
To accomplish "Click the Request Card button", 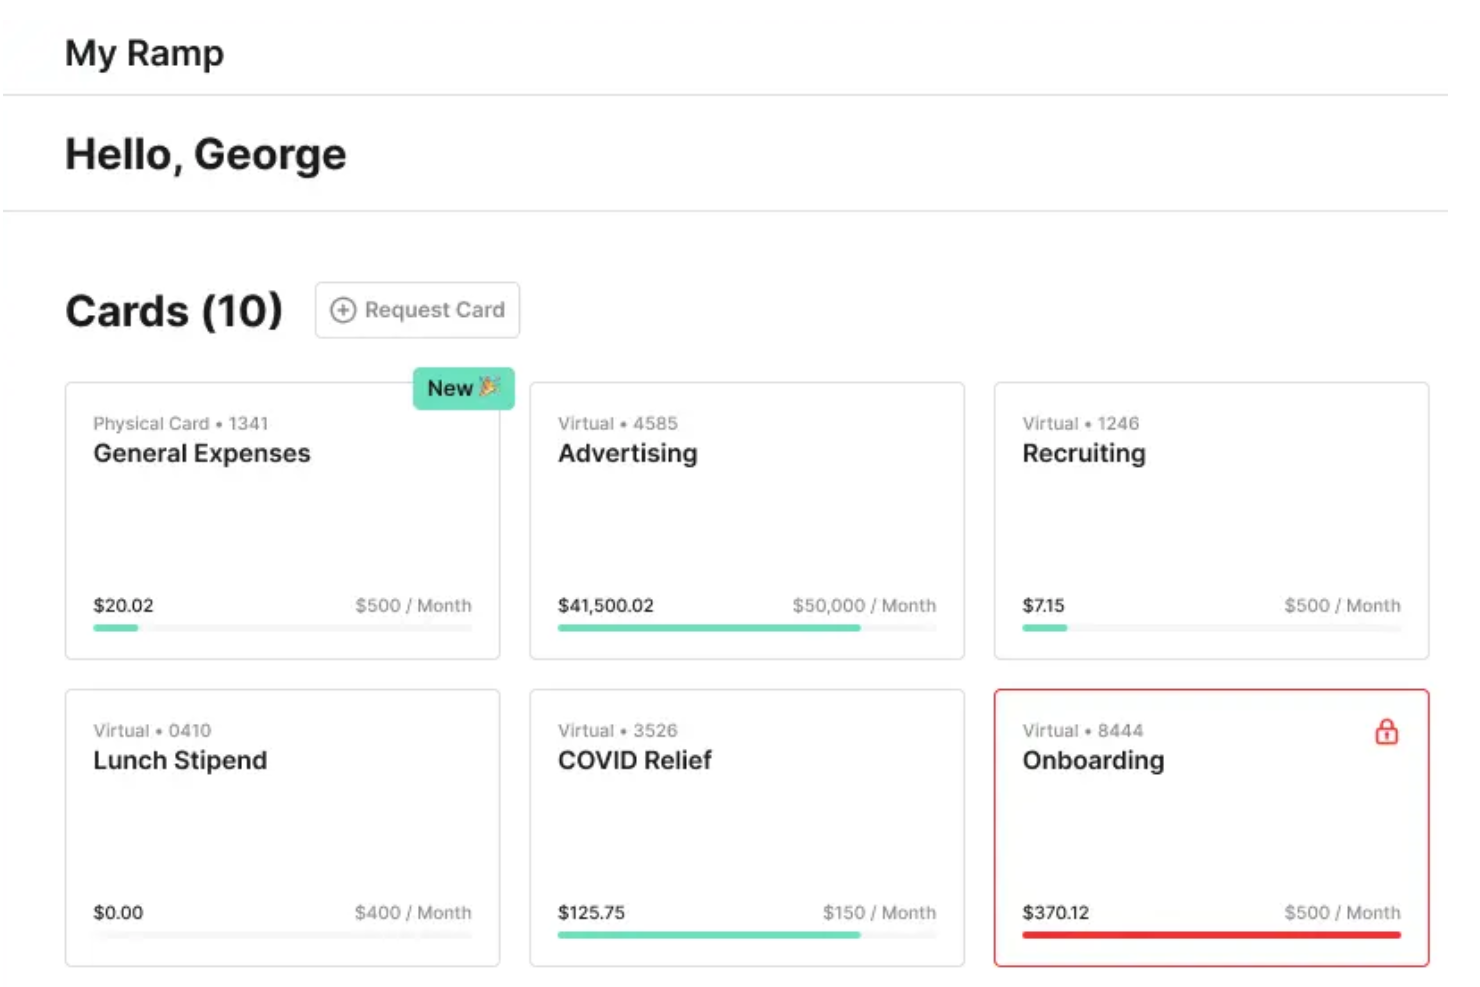I will [x=417, y=310].
